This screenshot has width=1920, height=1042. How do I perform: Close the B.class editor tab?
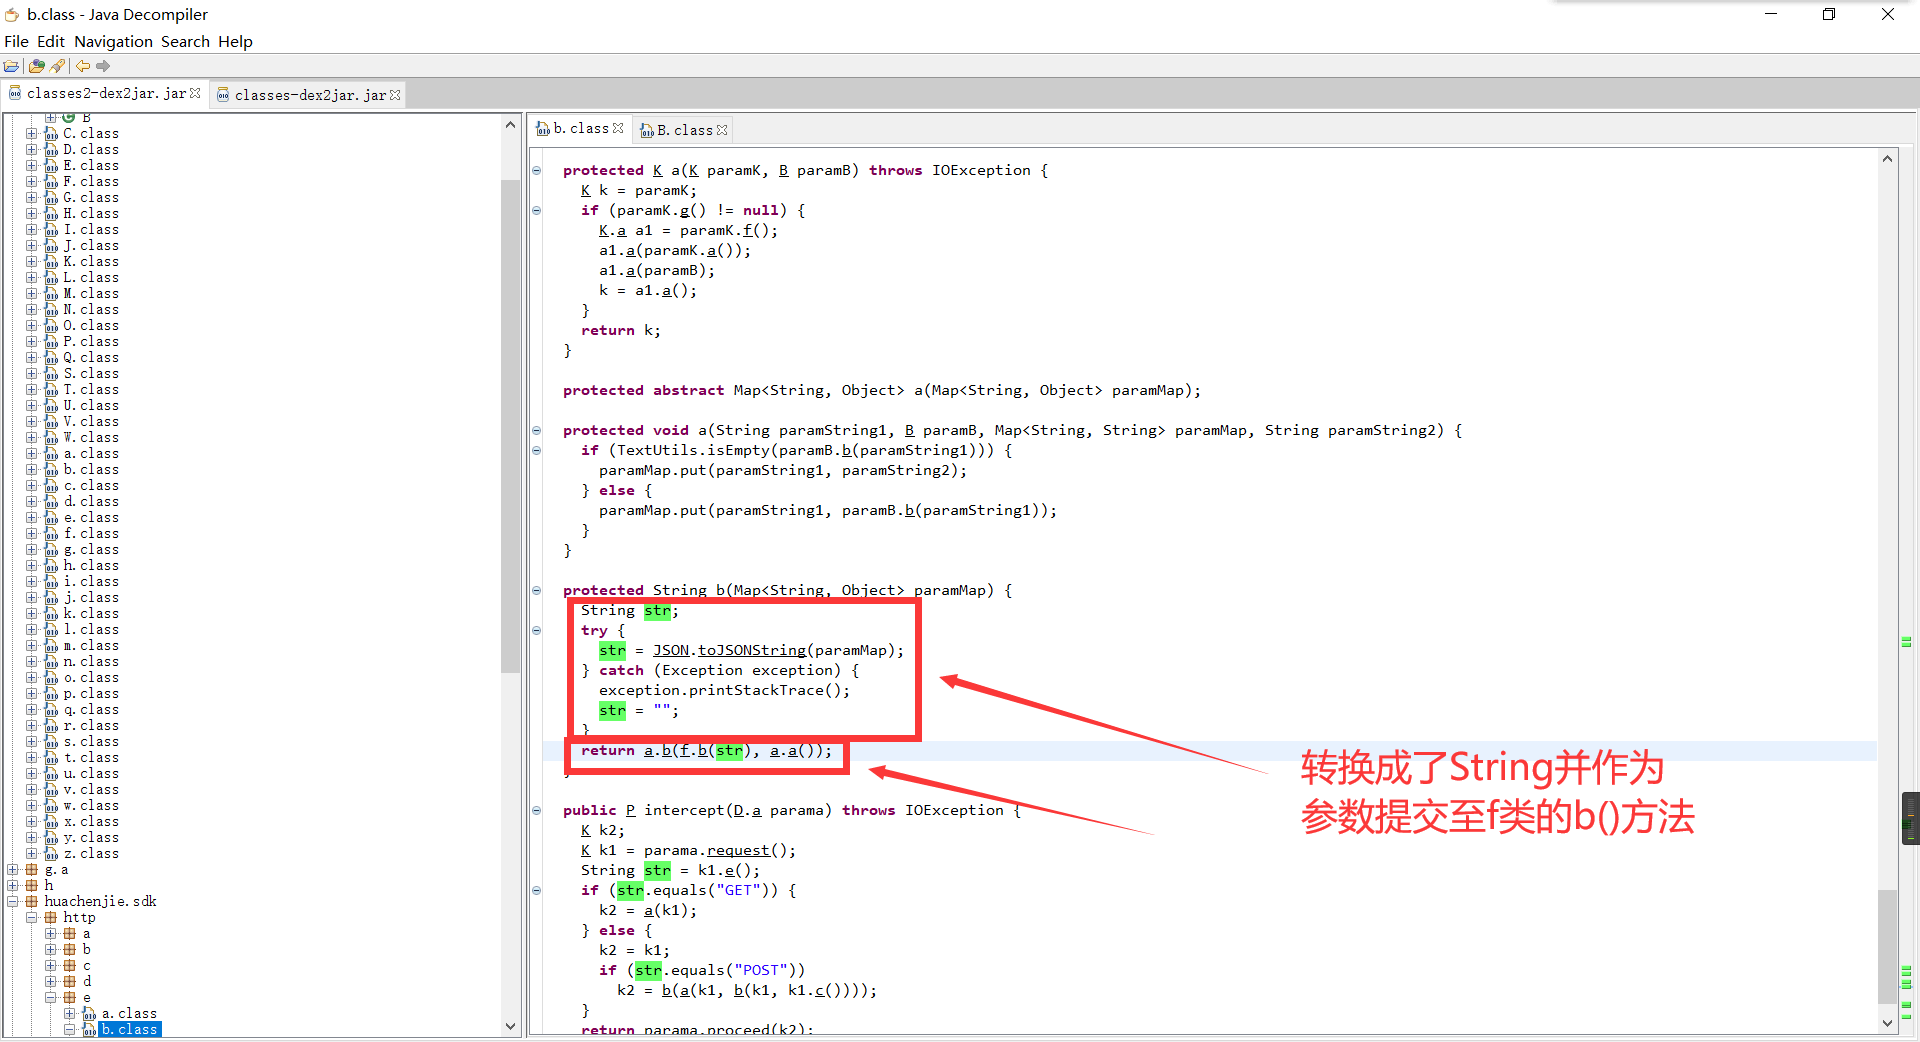pyautogui.click(x=722, y=130)
